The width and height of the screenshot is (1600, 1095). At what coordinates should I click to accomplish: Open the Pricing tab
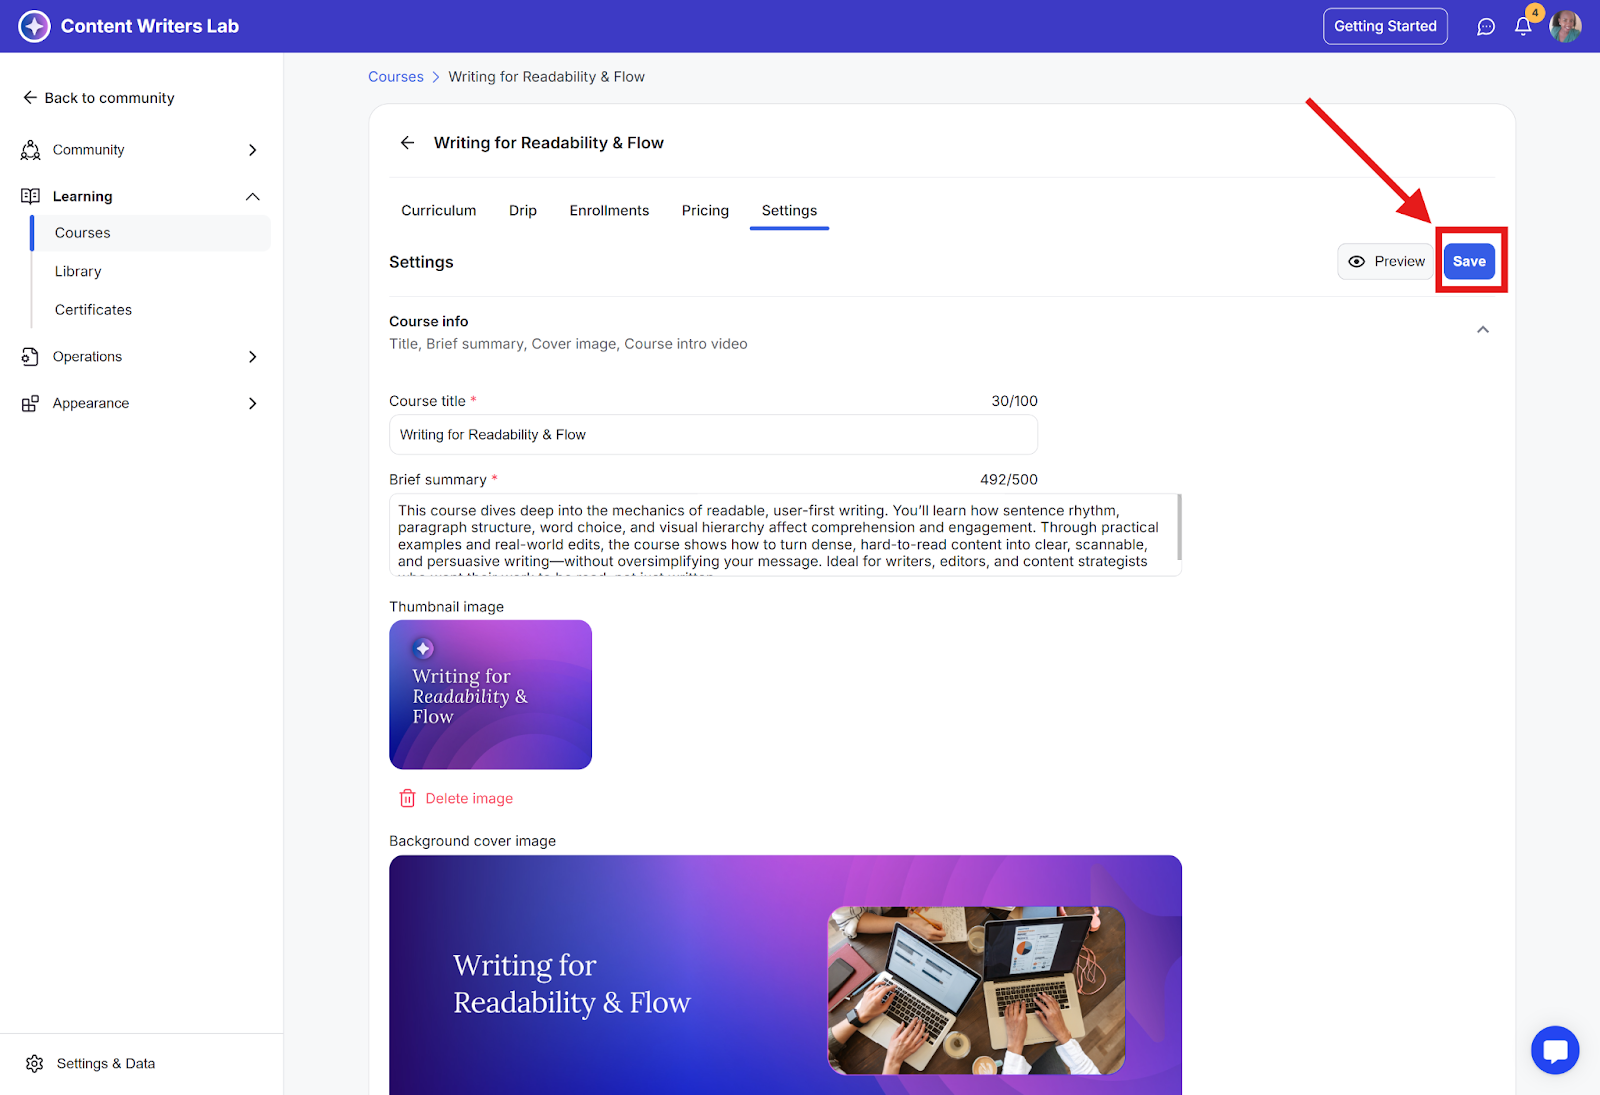coord(705,210)
